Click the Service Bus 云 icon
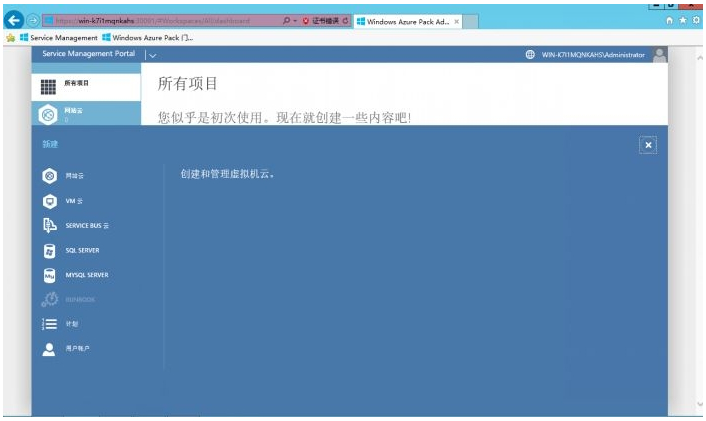This screenshot has width=706, height=421. coord(50,225)
